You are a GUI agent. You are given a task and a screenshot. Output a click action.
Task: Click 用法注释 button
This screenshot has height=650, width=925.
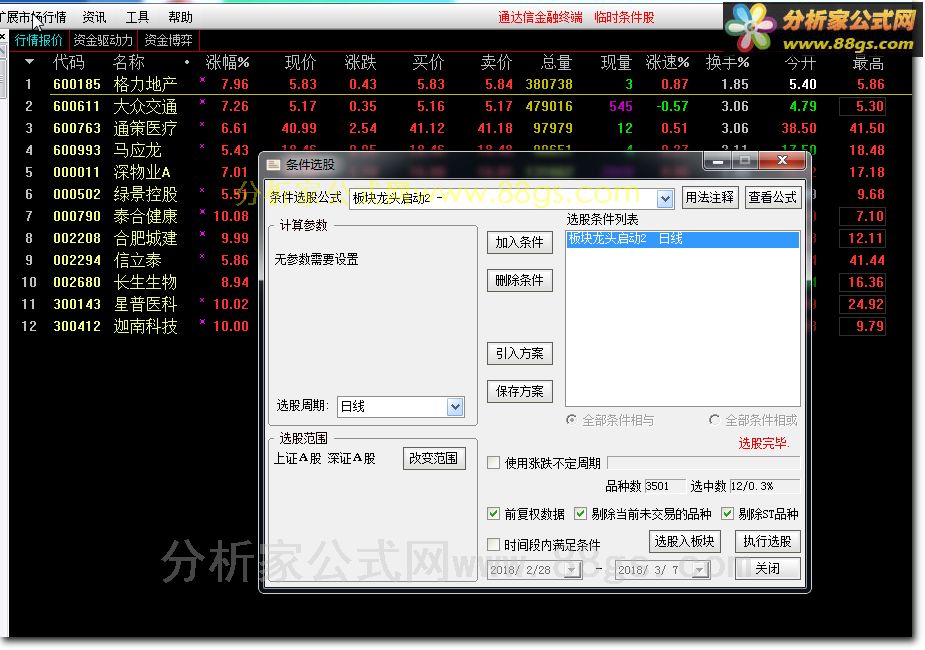pyautogui.click(x=710, y=197)
